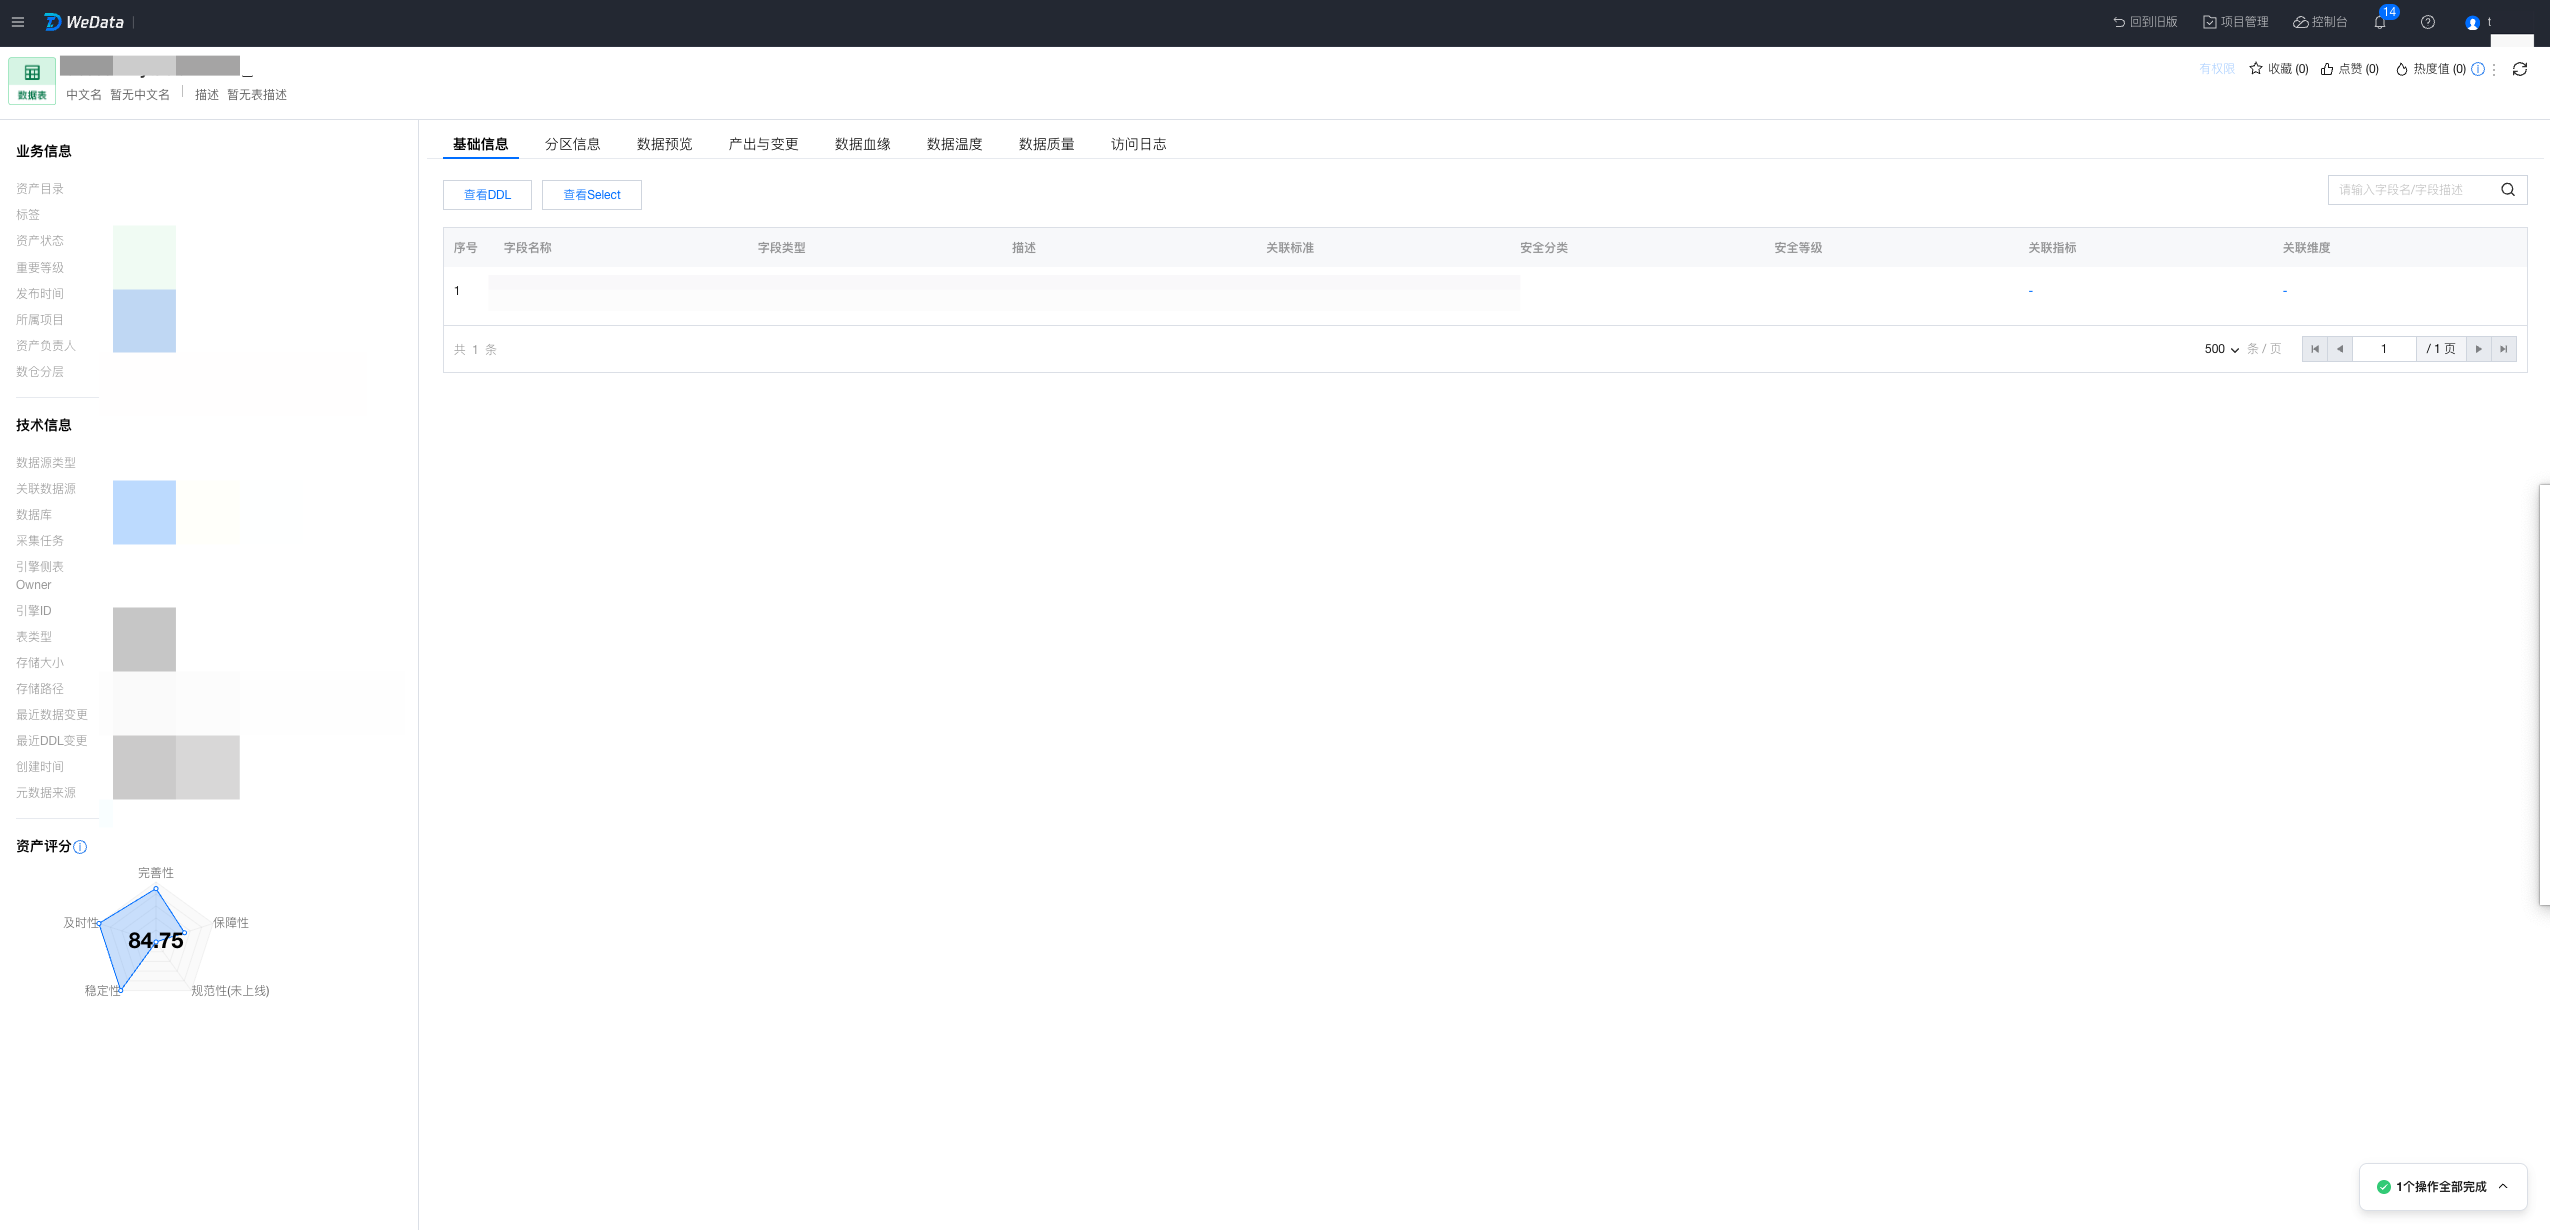The height and width of the screenshot is (1230, 2550).
Task: Click the 查看DDL button
Action: pyautogui.click(x=487, y=195)
